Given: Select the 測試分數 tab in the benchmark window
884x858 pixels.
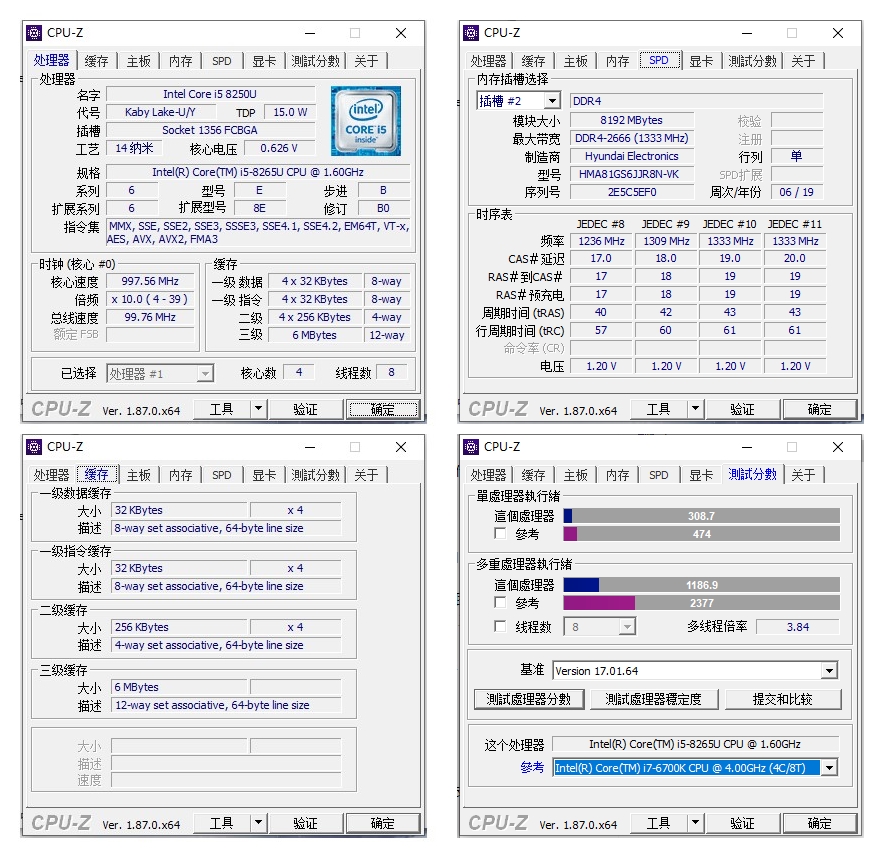Looking at the screenshot, I should click(753, 474).
